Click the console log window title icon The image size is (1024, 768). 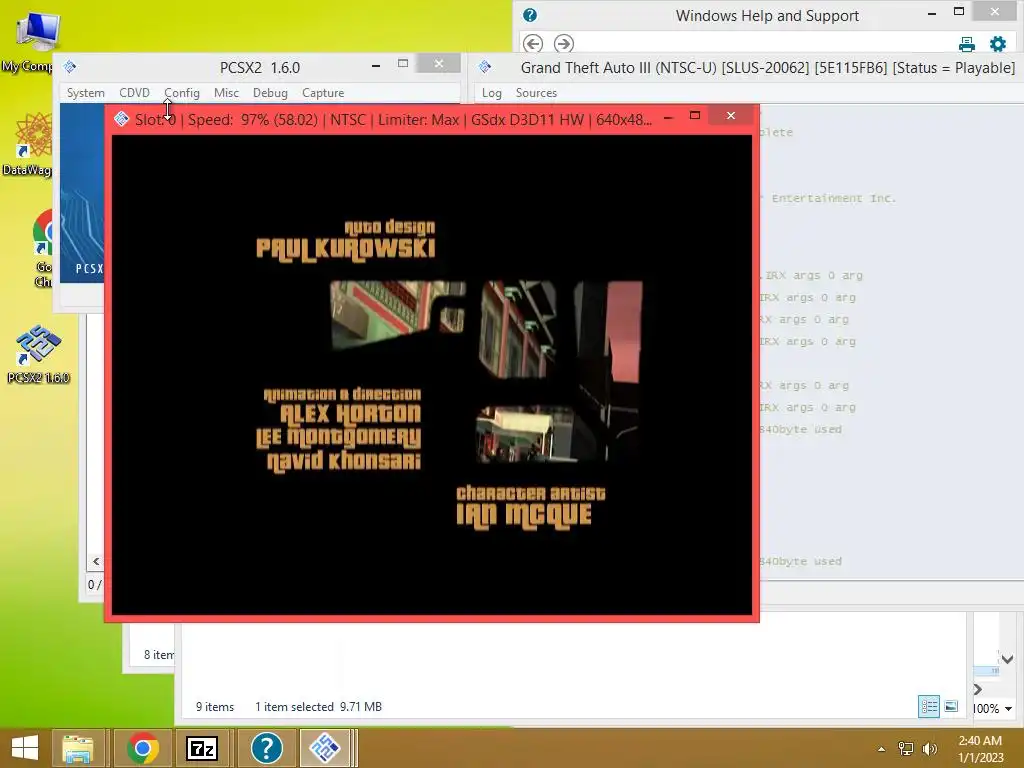[485, 67]
